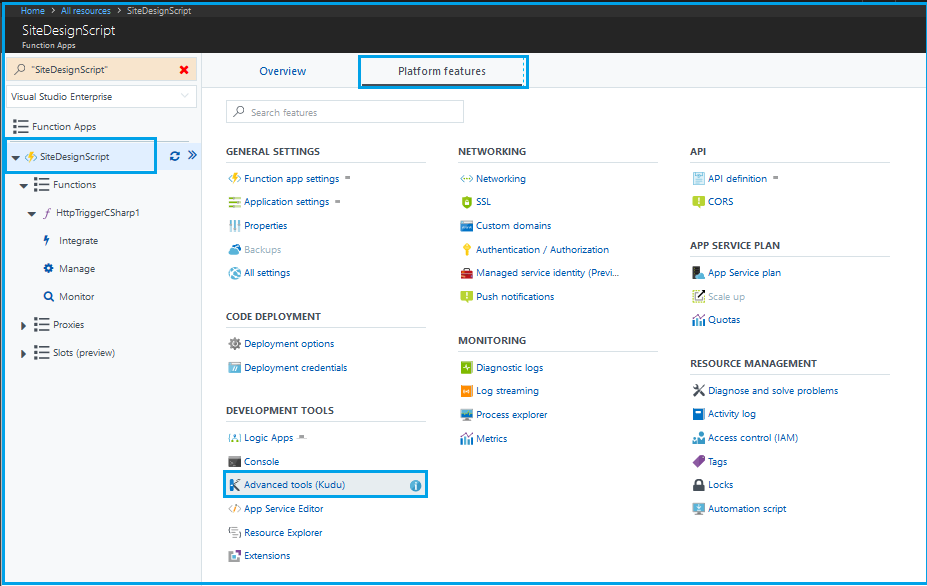Click the All settings globe icon
The image size is (927, 586).
[235, 273]
